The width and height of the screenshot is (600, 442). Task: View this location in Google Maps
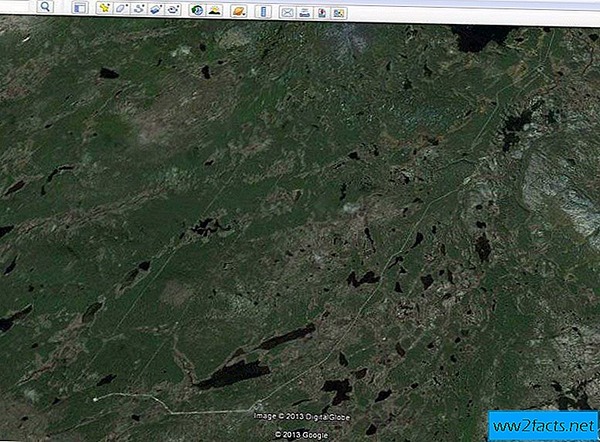(x=339, y=14)
